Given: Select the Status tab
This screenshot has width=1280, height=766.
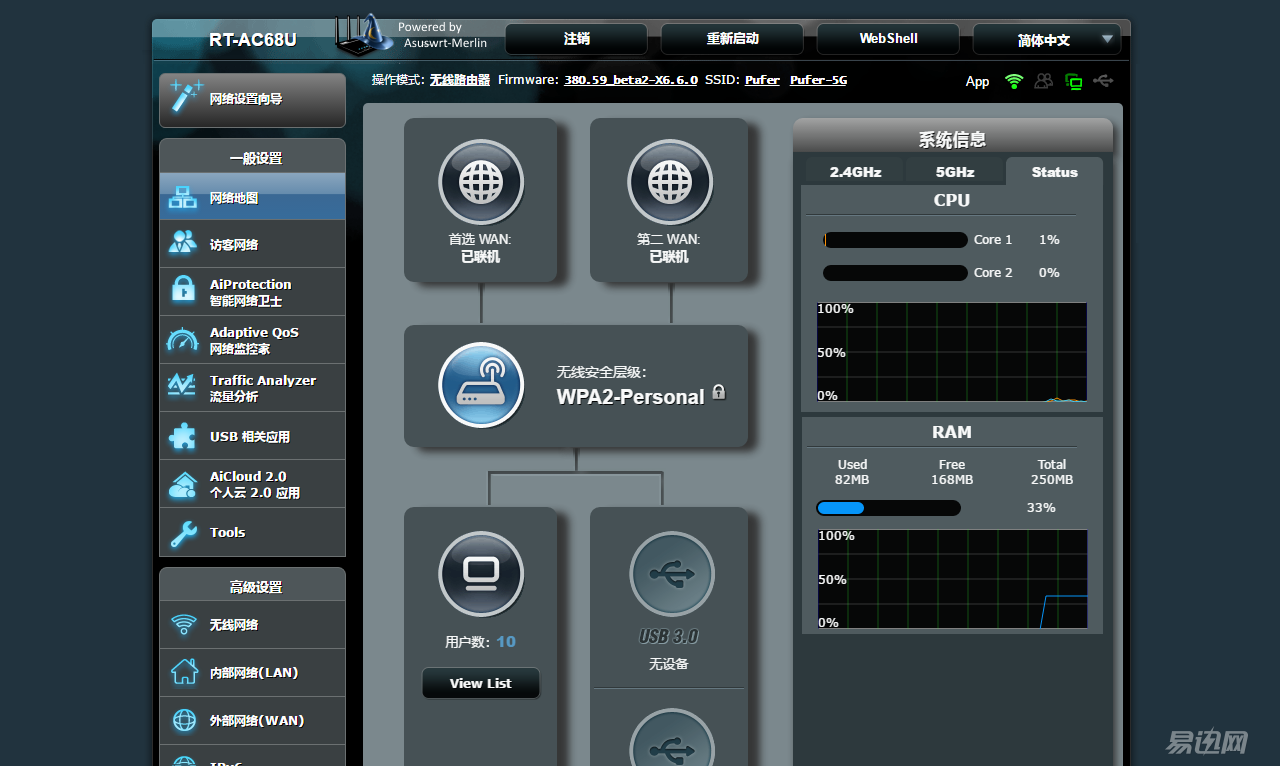Looking at the screenshot, I should click(1055, 172).
